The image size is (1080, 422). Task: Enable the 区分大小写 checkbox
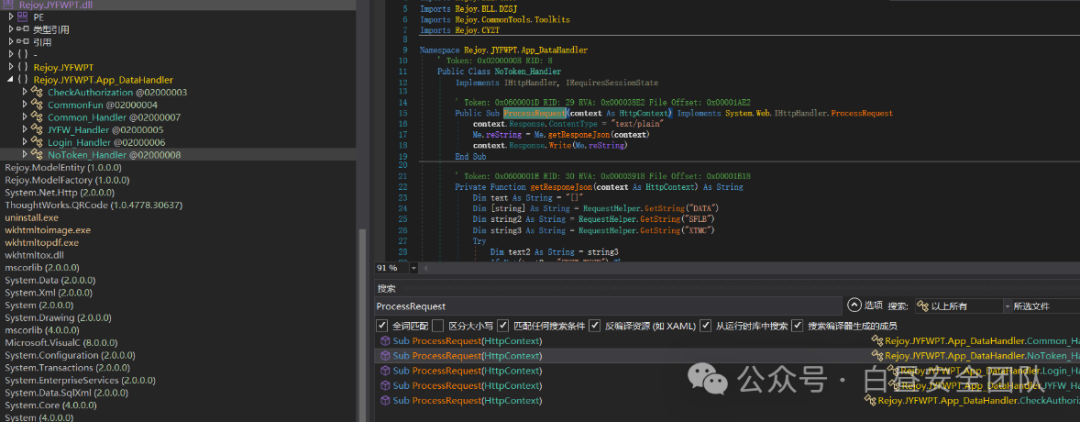click(437, 326)
